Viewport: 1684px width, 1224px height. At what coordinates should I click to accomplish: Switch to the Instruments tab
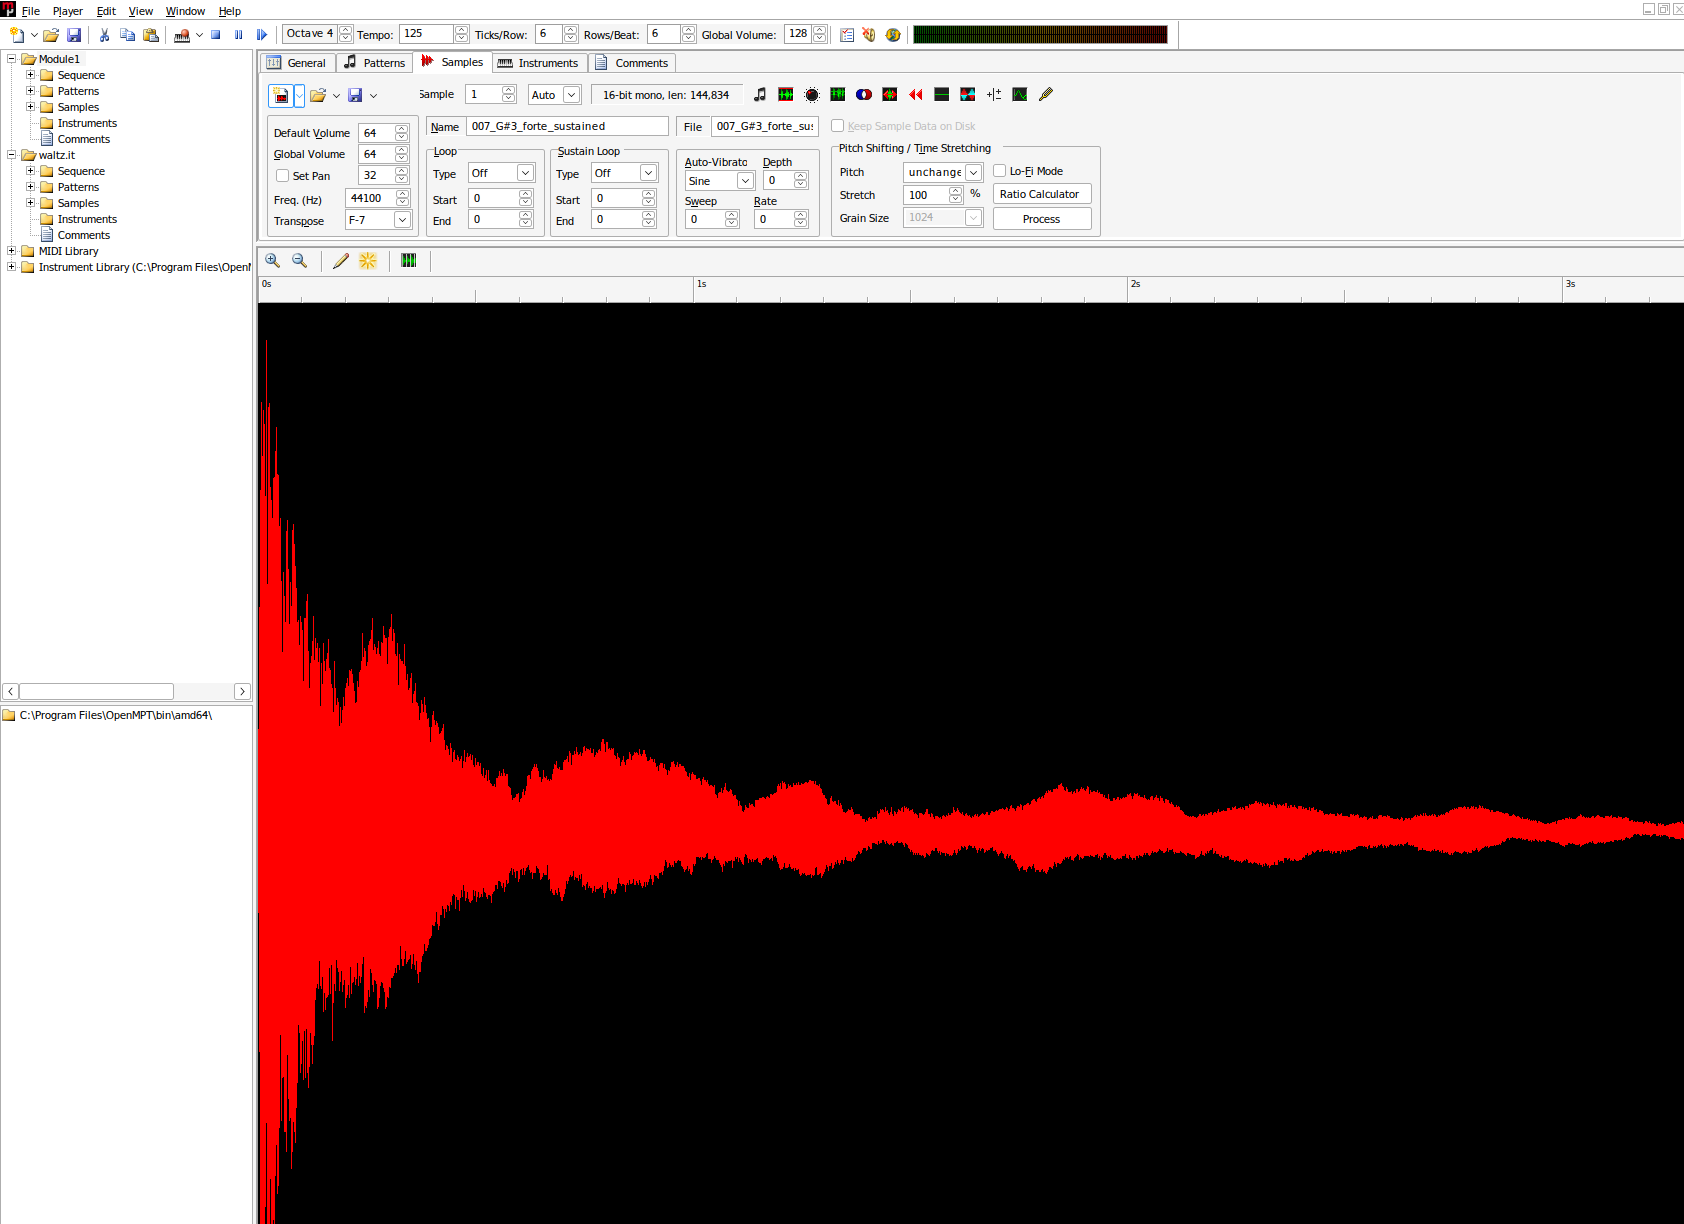click(539, 63)
